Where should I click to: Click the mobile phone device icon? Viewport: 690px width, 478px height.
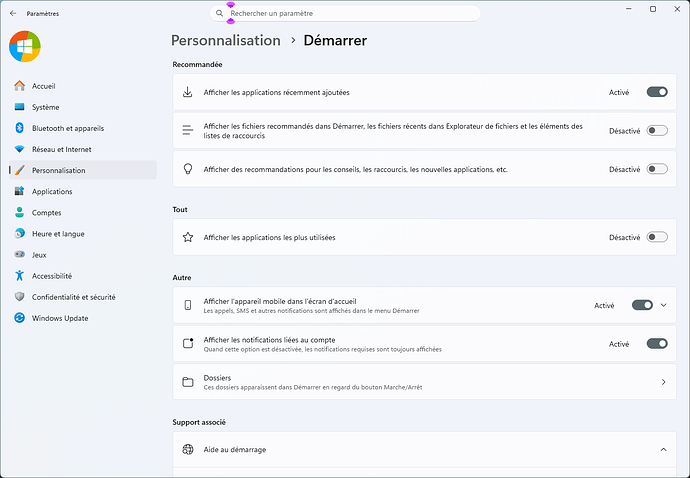pyautogui.click(x=187, y=305)
